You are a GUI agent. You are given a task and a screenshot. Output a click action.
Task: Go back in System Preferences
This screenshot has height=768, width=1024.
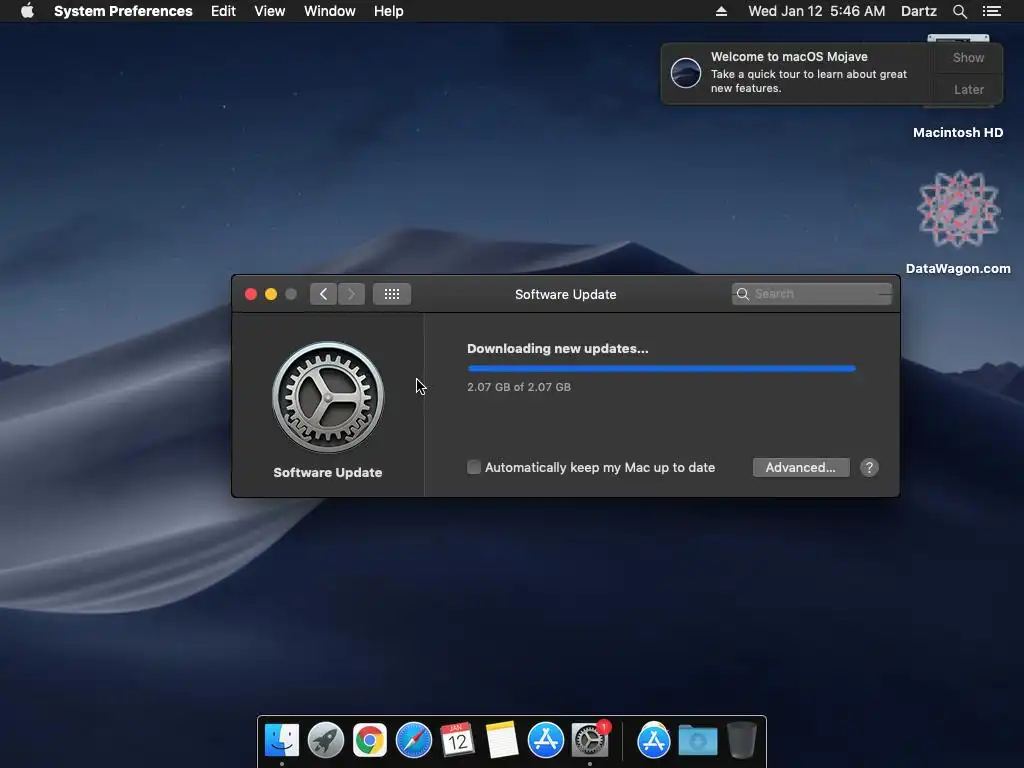[x=323, y=294]
